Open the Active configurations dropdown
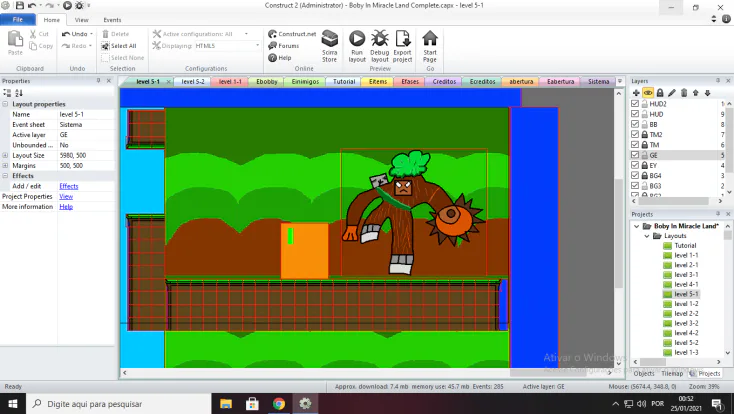The image size is (734, 414). (x=246, y=34)
